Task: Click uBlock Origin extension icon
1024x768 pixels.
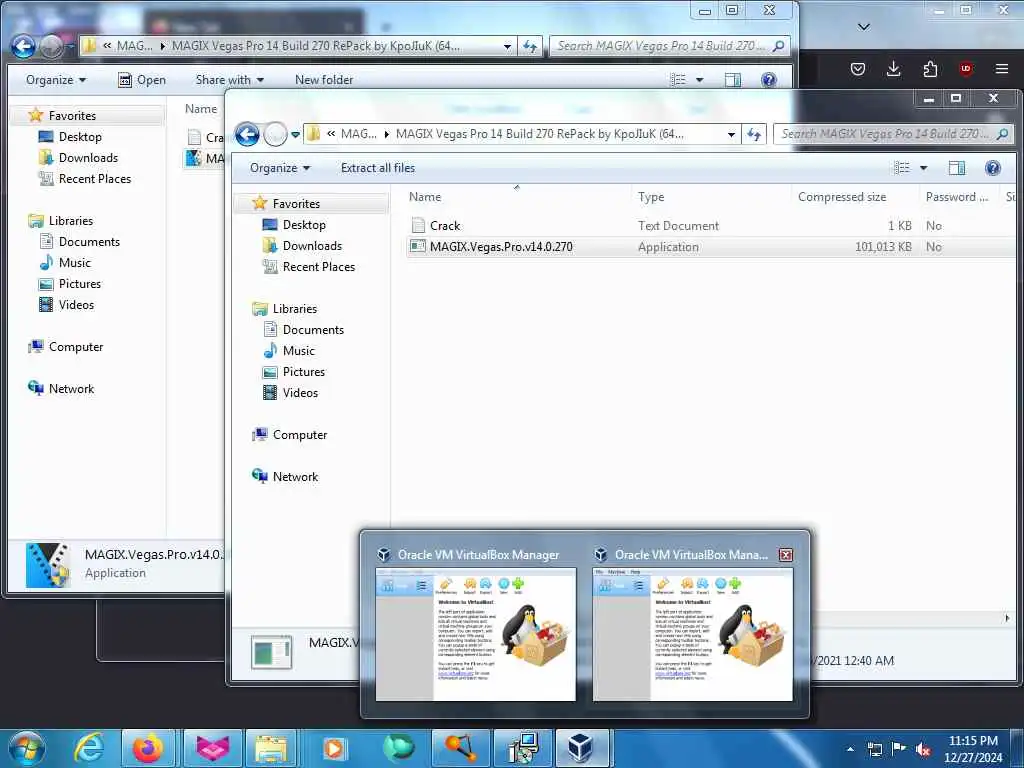Action: point(966,69)
